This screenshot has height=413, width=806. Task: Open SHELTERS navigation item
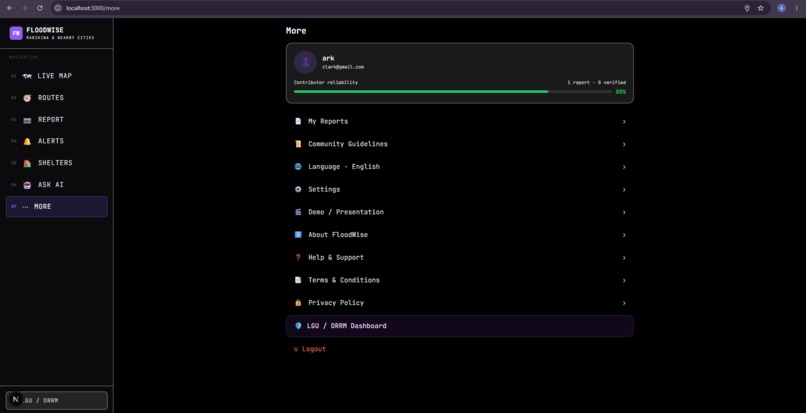(x=57, y=163)
